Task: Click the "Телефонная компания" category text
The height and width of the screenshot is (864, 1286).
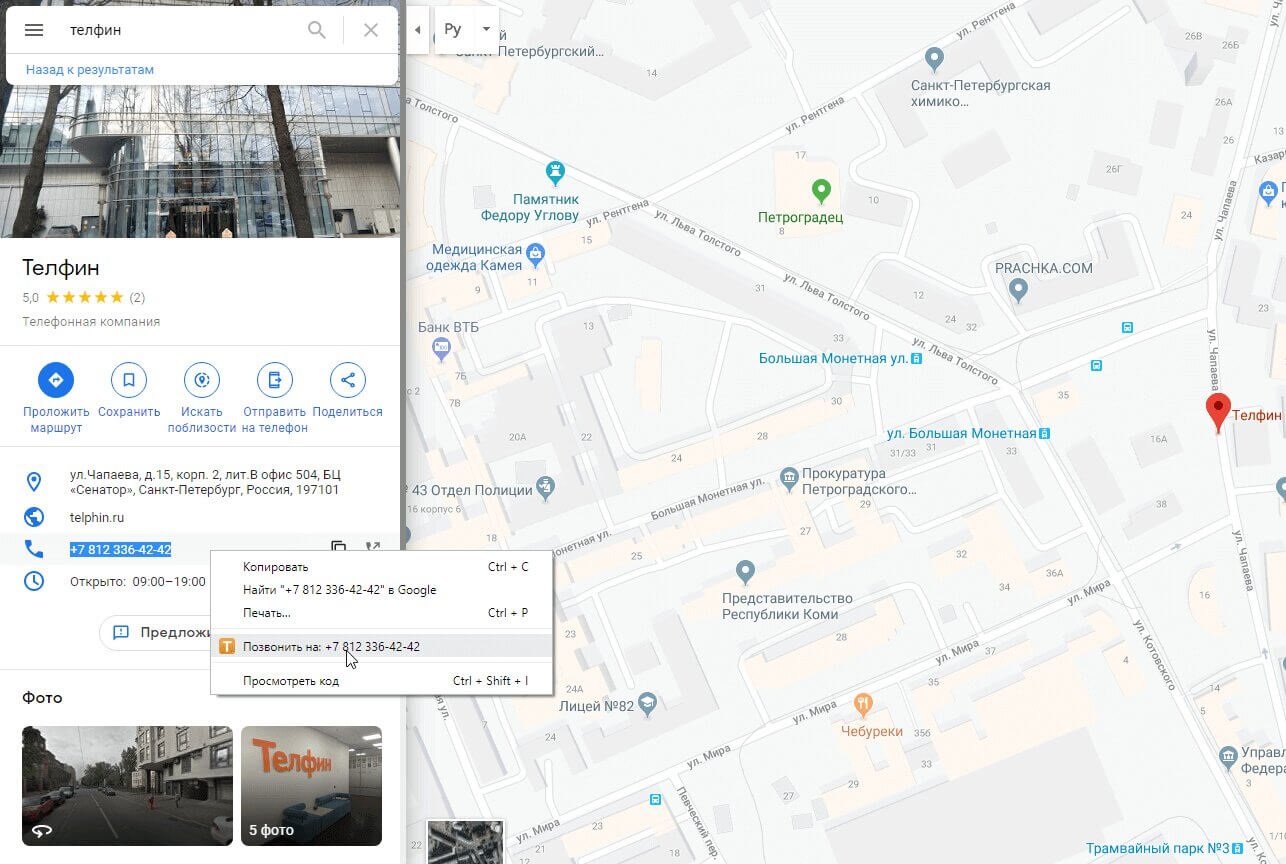Action: click(x=91, y=322)
